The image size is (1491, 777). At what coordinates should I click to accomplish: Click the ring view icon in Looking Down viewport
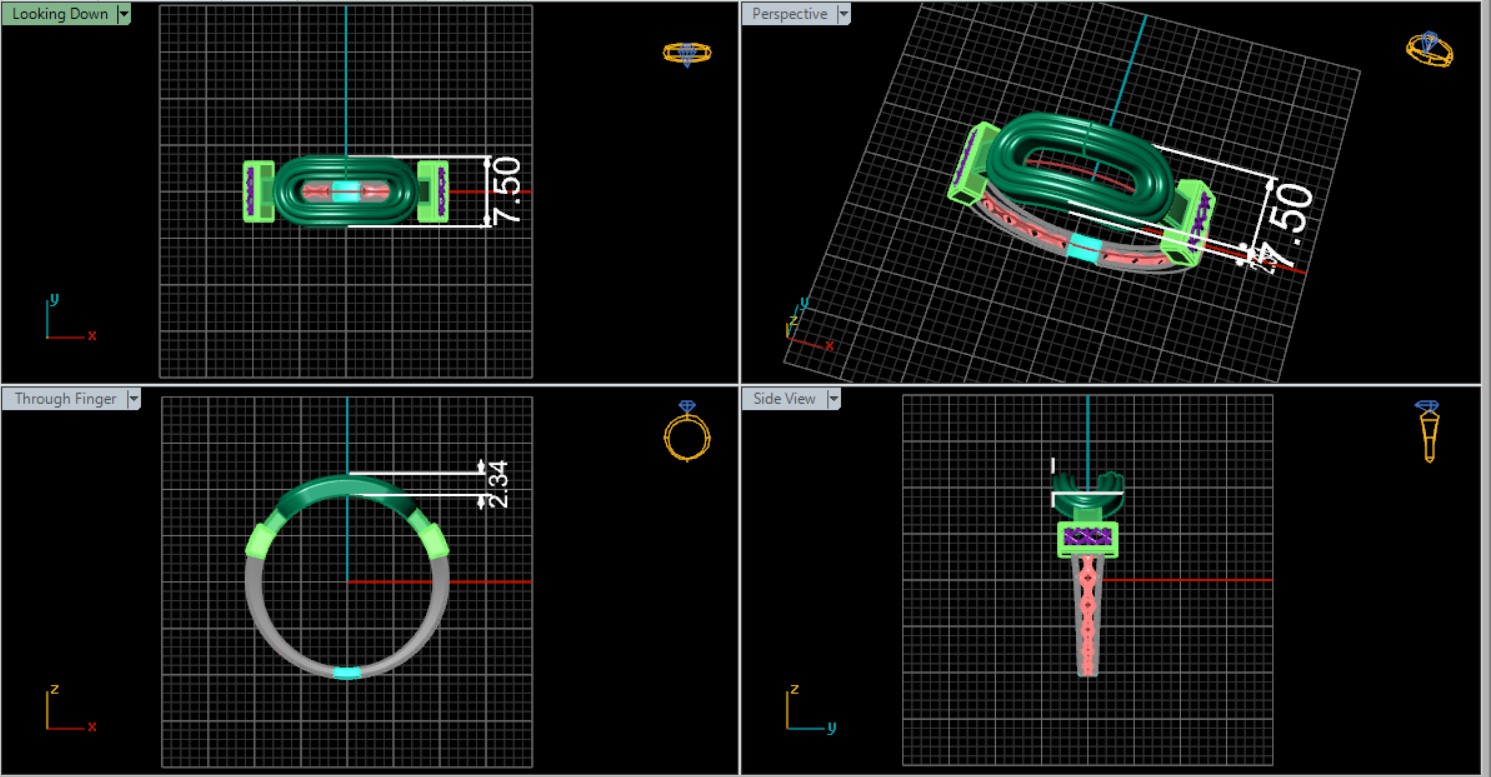(686, 53)
